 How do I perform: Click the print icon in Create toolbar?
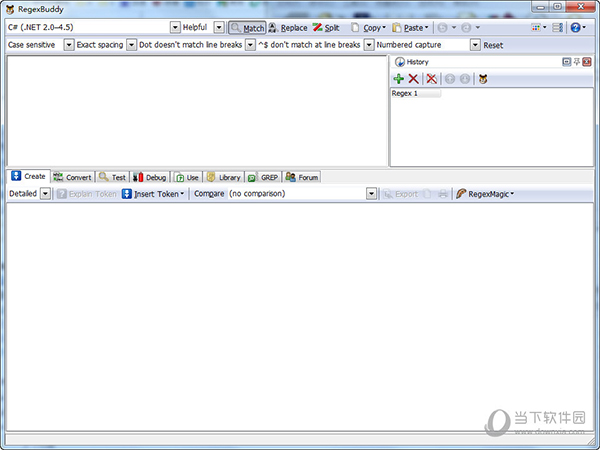coord(443,194)
